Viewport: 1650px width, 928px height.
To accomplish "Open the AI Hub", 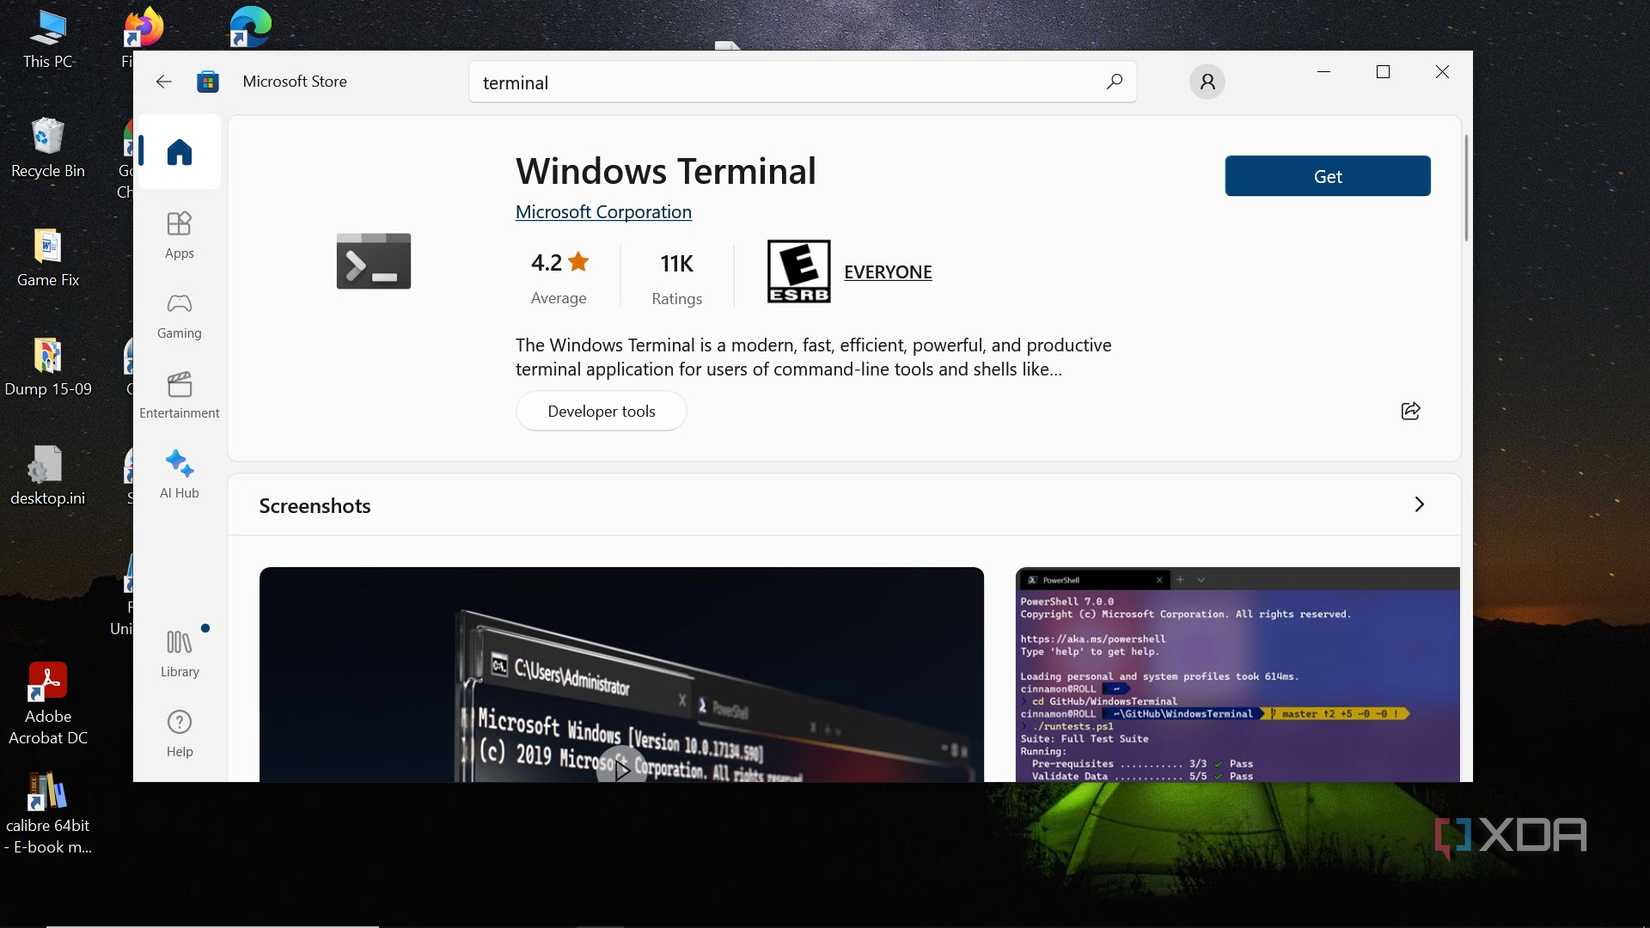I will (179, 473).
